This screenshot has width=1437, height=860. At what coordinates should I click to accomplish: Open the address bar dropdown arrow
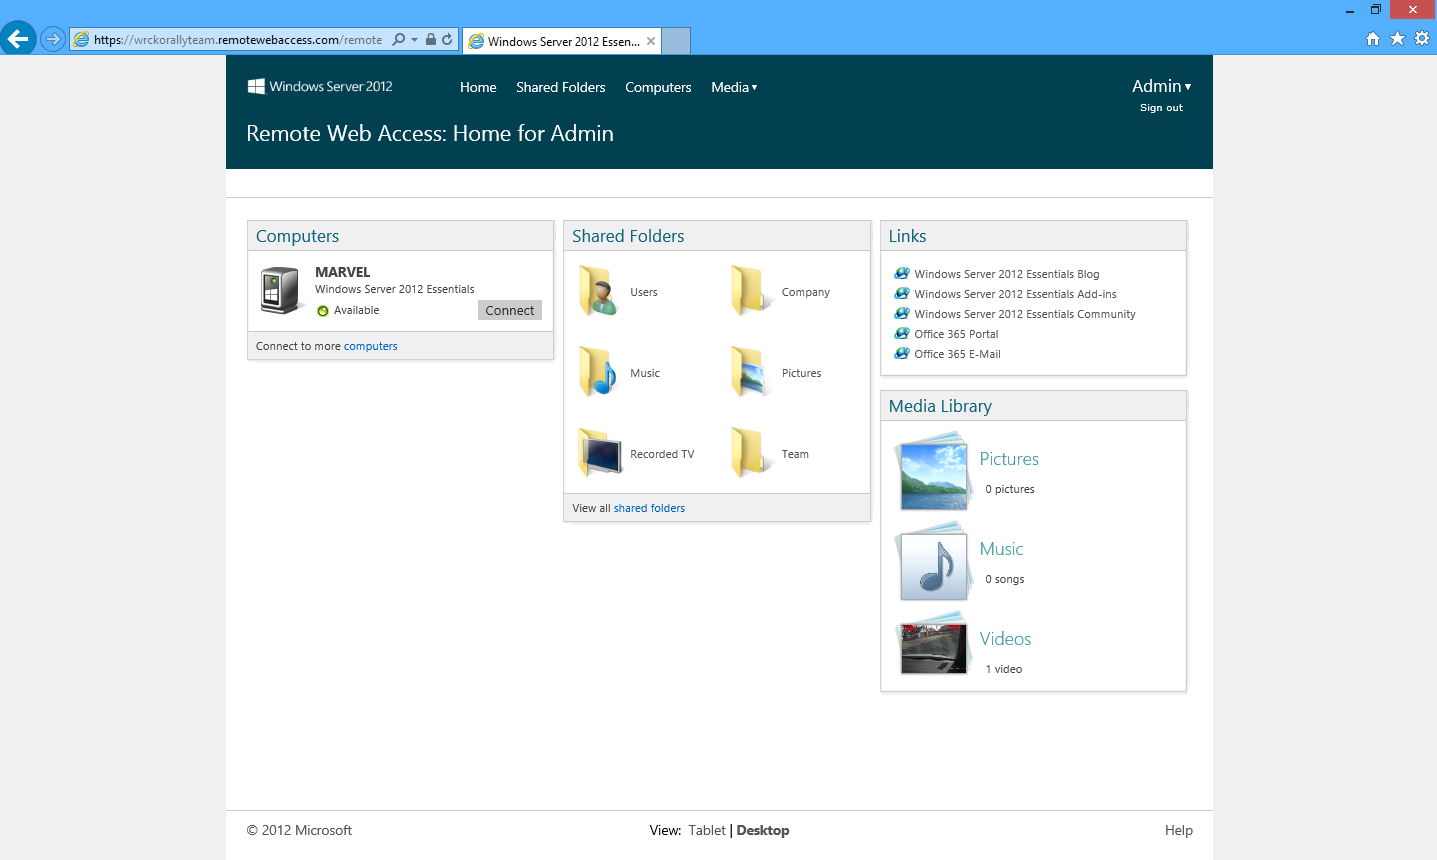(414, 40)
